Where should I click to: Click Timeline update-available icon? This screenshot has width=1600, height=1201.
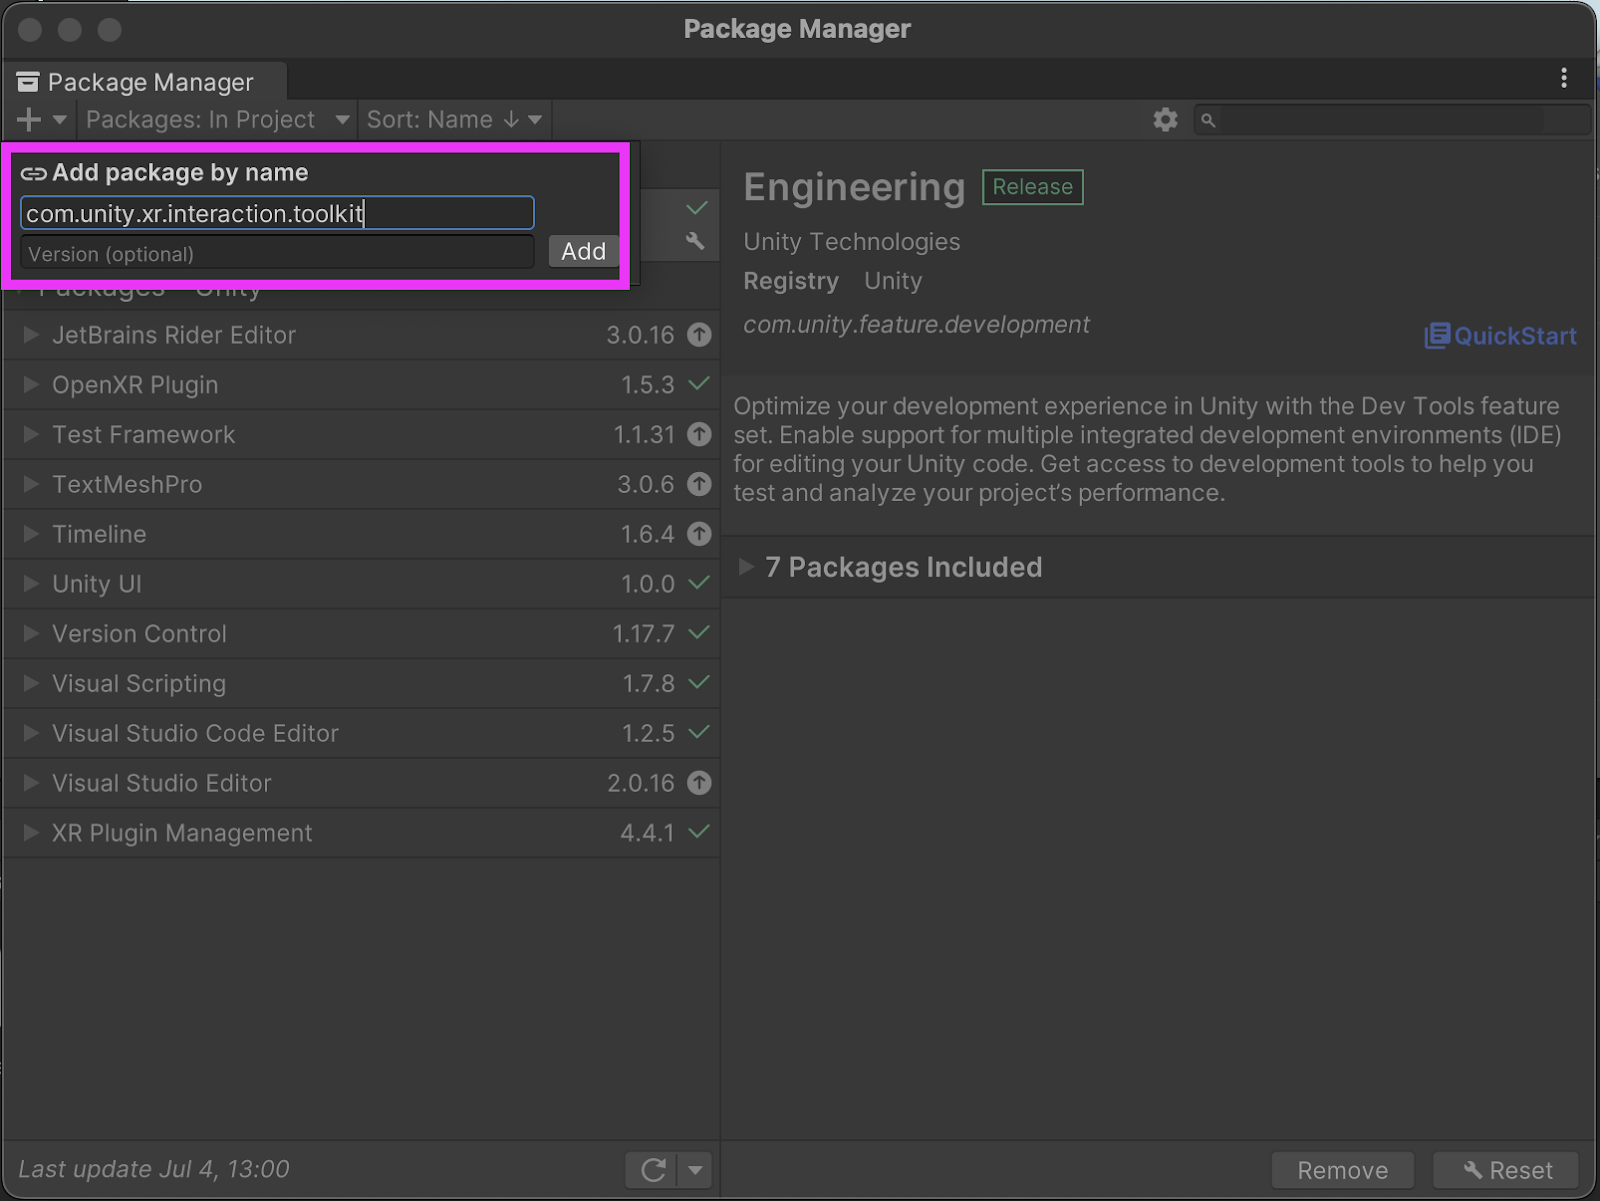tap(699, 534)
